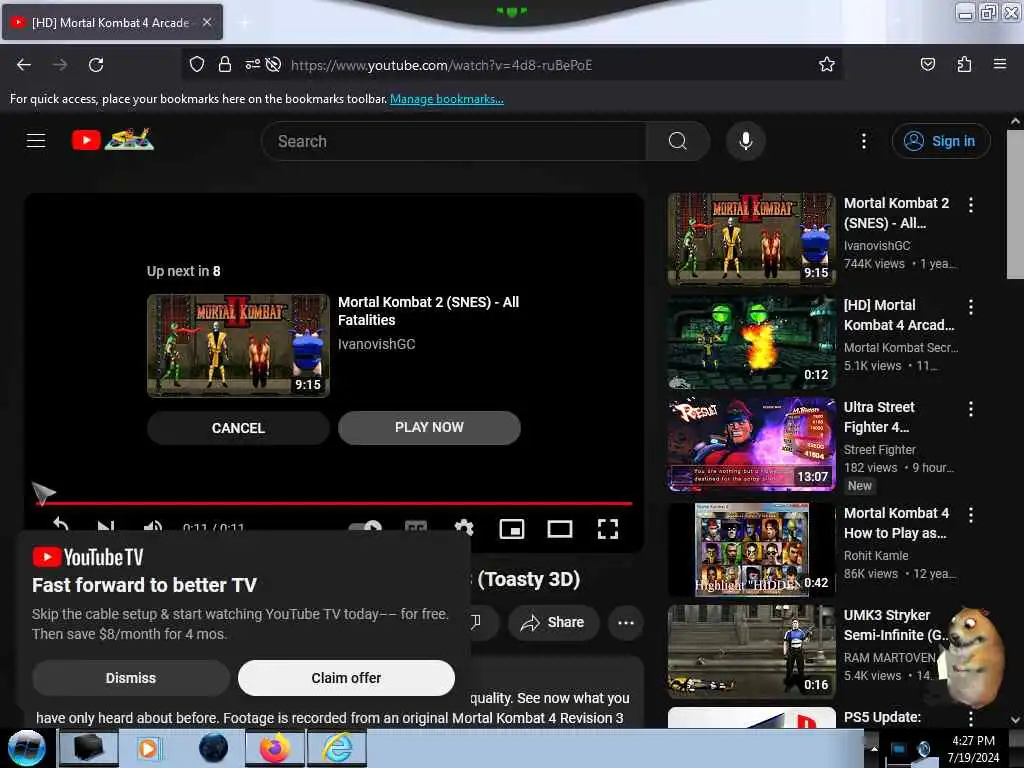
Task: Focus the YouTube Search field
Action: click(453, 141)
